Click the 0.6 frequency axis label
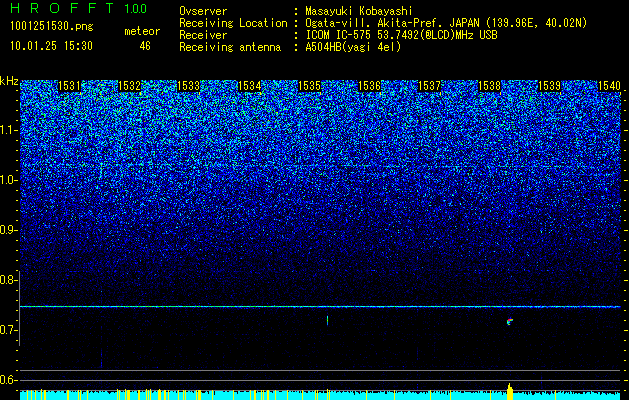 point(8,380)
